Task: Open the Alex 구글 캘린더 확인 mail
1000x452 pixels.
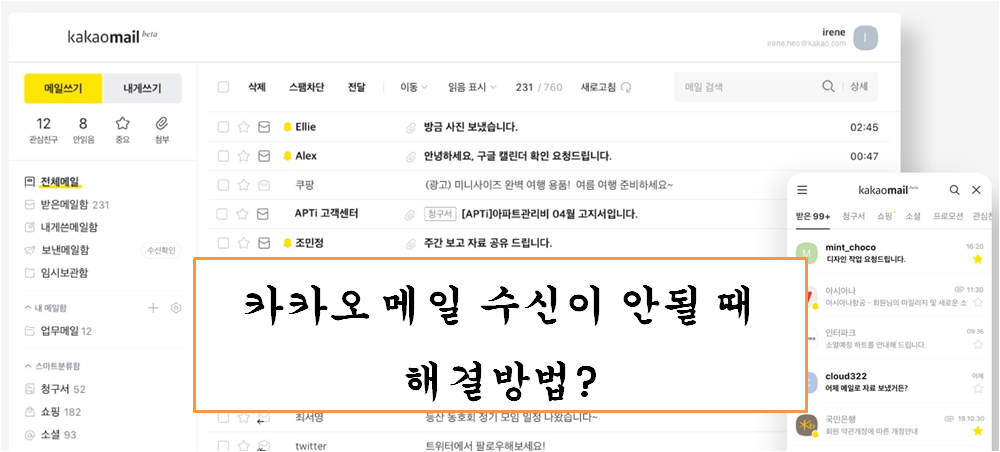Action: point(517,156)
